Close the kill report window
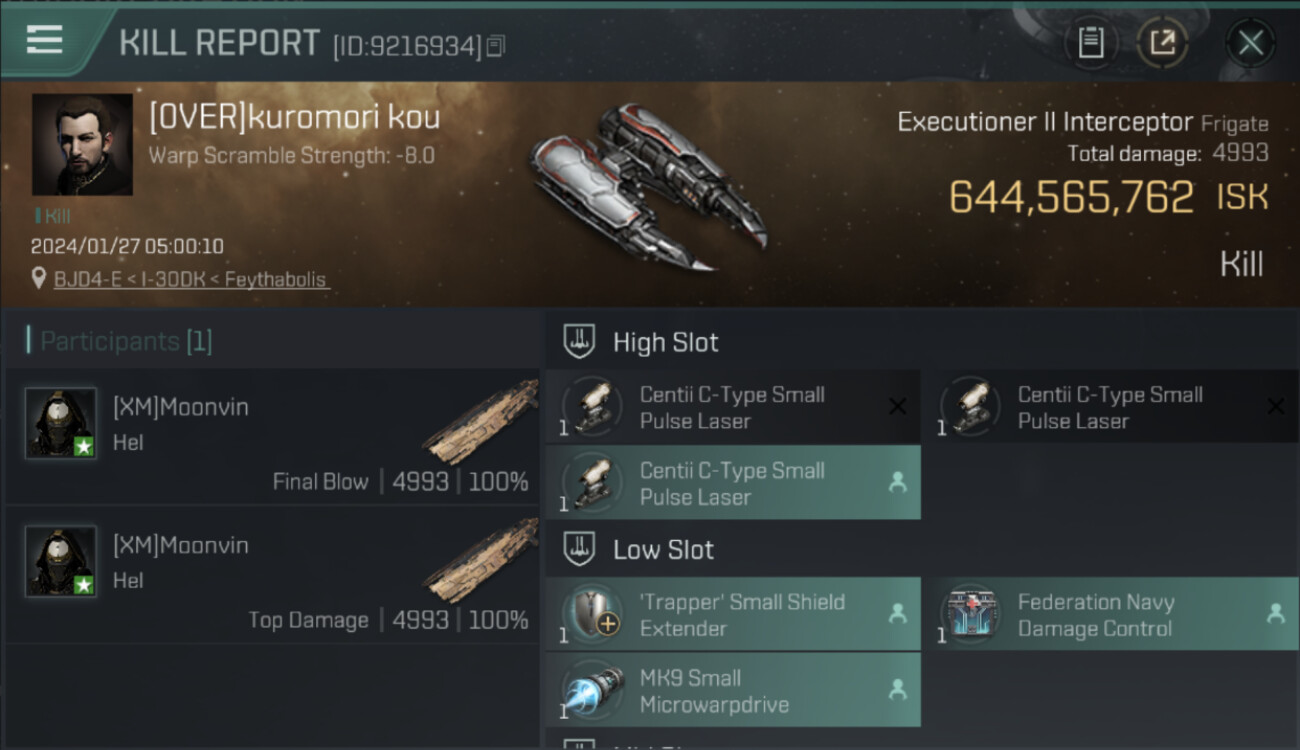 click(x=1250, y=43)
